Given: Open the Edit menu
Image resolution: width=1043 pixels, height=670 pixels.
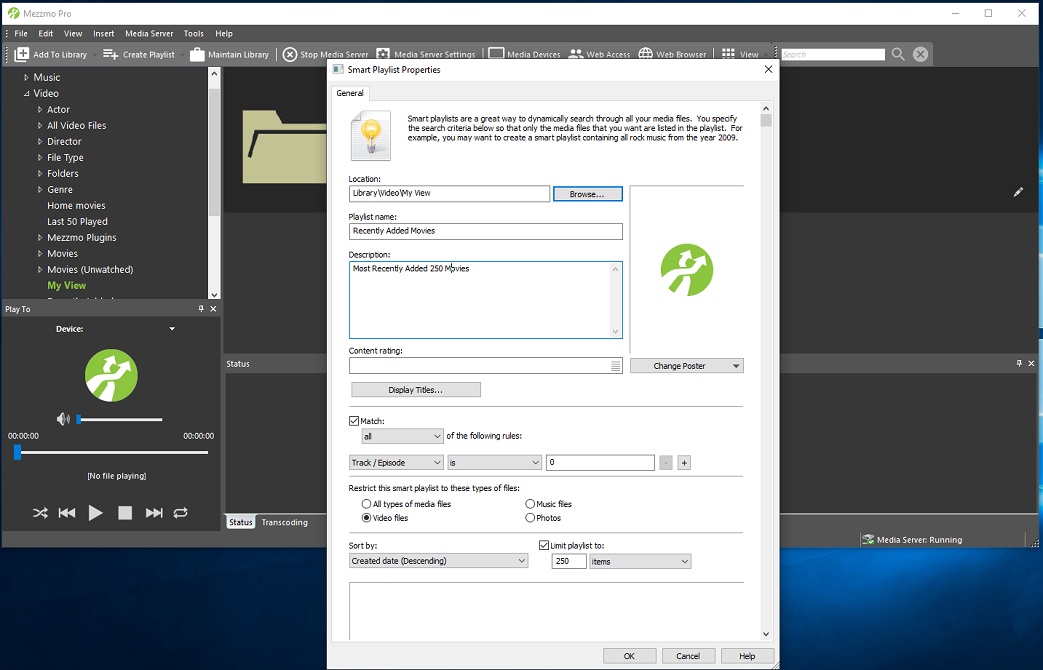Looking at the screenshot, I should pyautogui.click(x=45, y=33).
